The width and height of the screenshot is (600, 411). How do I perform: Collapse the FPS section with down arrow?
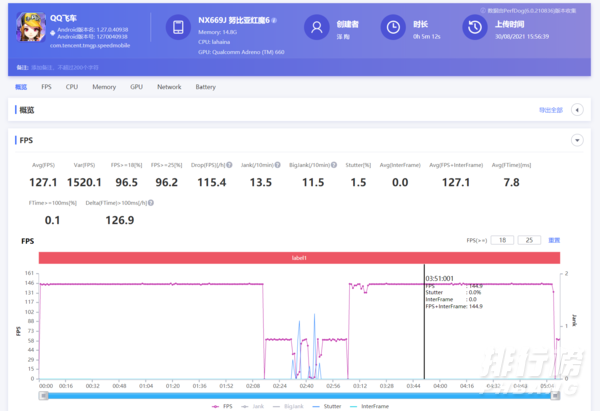tap(577, 140)
